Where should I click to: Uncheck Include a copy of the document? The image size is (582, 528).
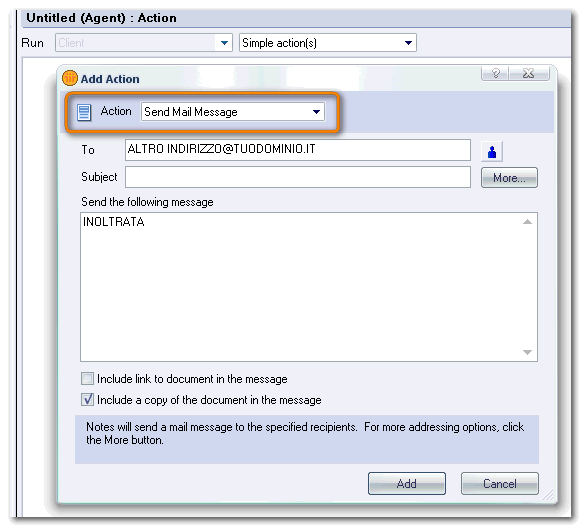(x=87, y=400)
